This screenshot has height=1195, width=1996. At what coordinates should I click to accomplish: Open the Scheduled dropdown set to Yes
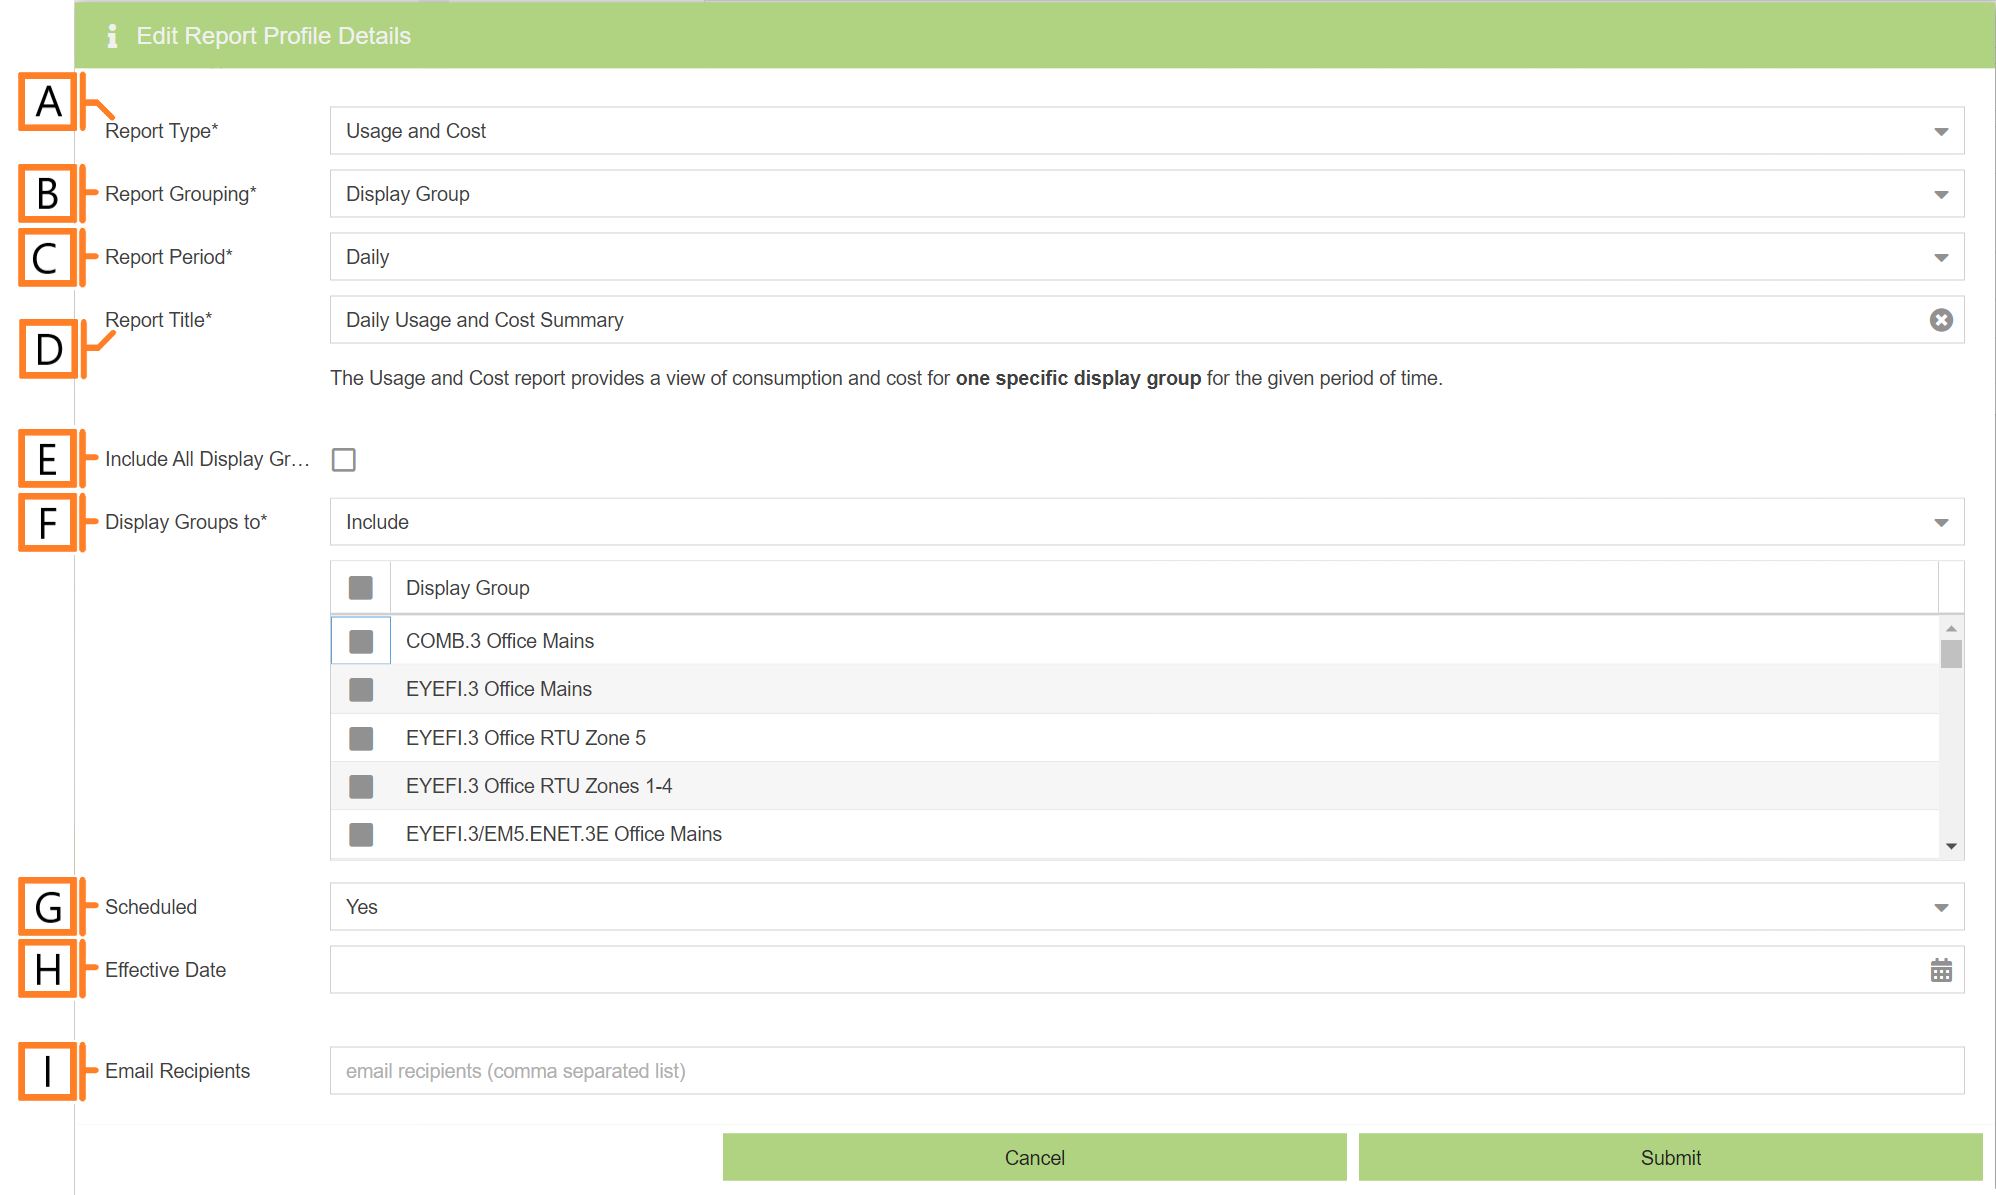click(1941, 906)
